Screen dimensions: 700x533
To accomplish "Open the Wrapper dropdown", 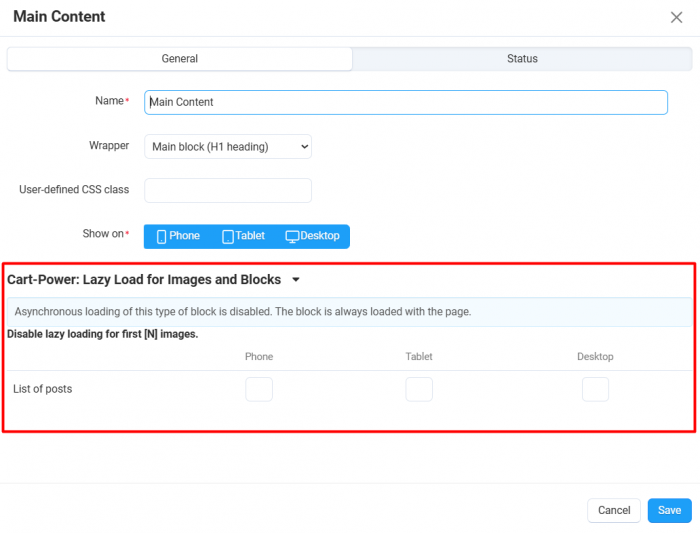I will tap(228, 146).
